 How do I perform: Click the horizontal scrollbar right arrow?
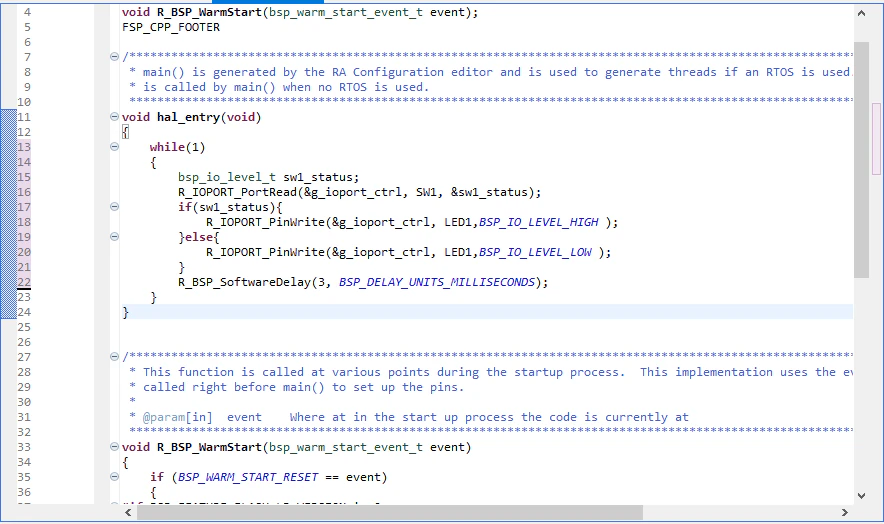[x=844, y=512]
